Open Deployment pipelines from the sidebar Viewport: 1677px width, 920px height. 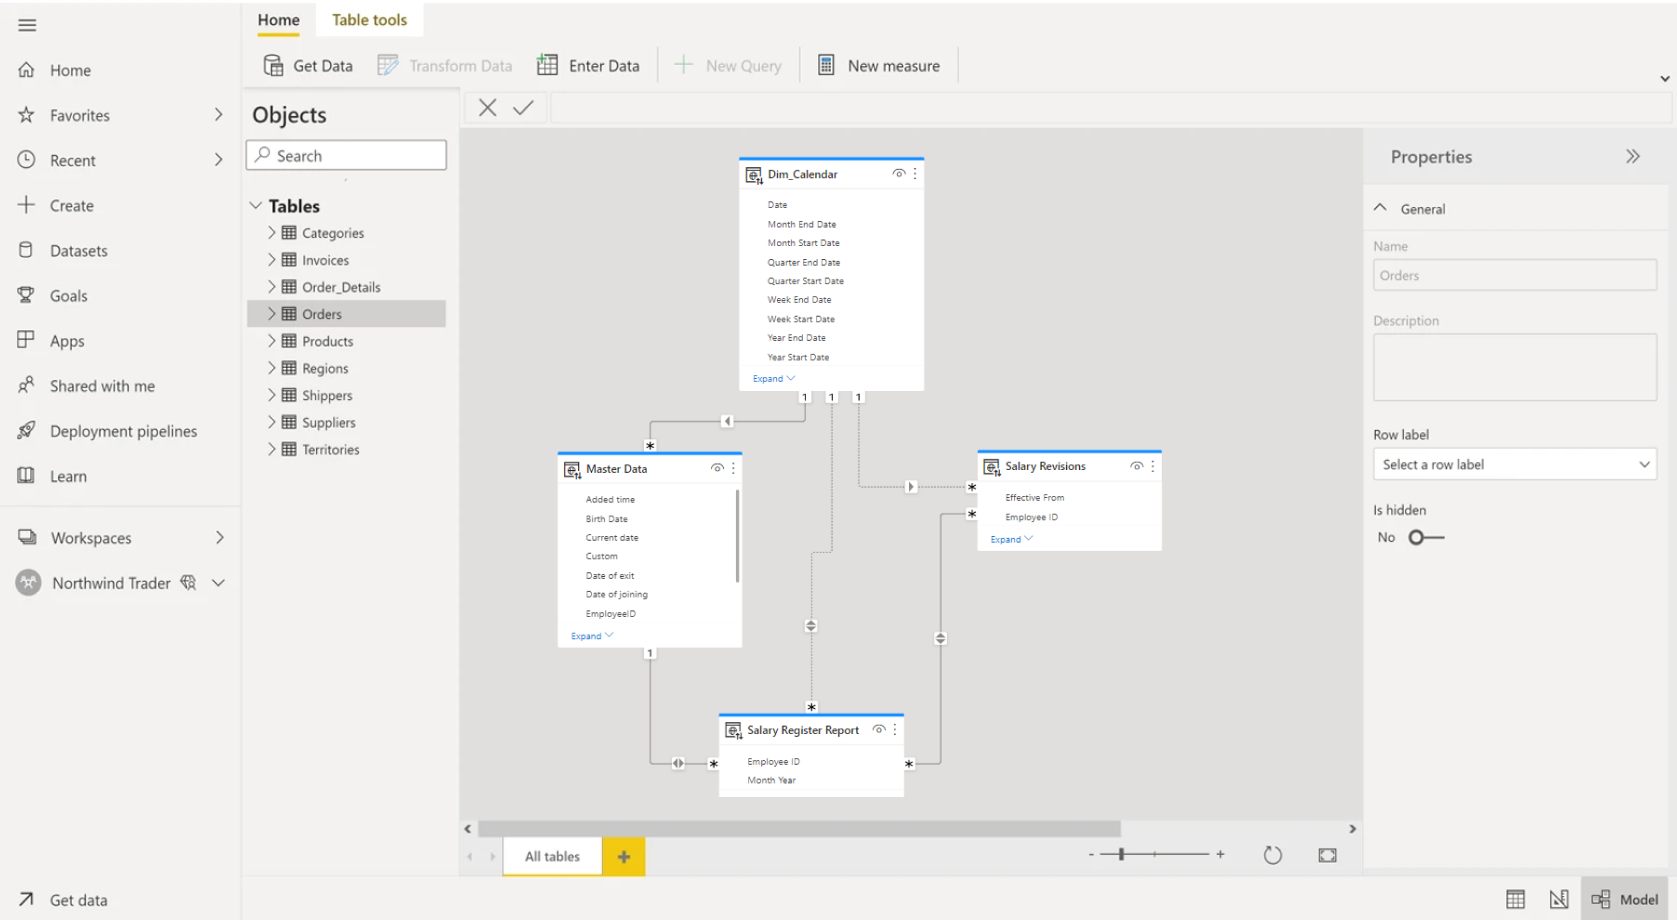(x=123, y=430)
